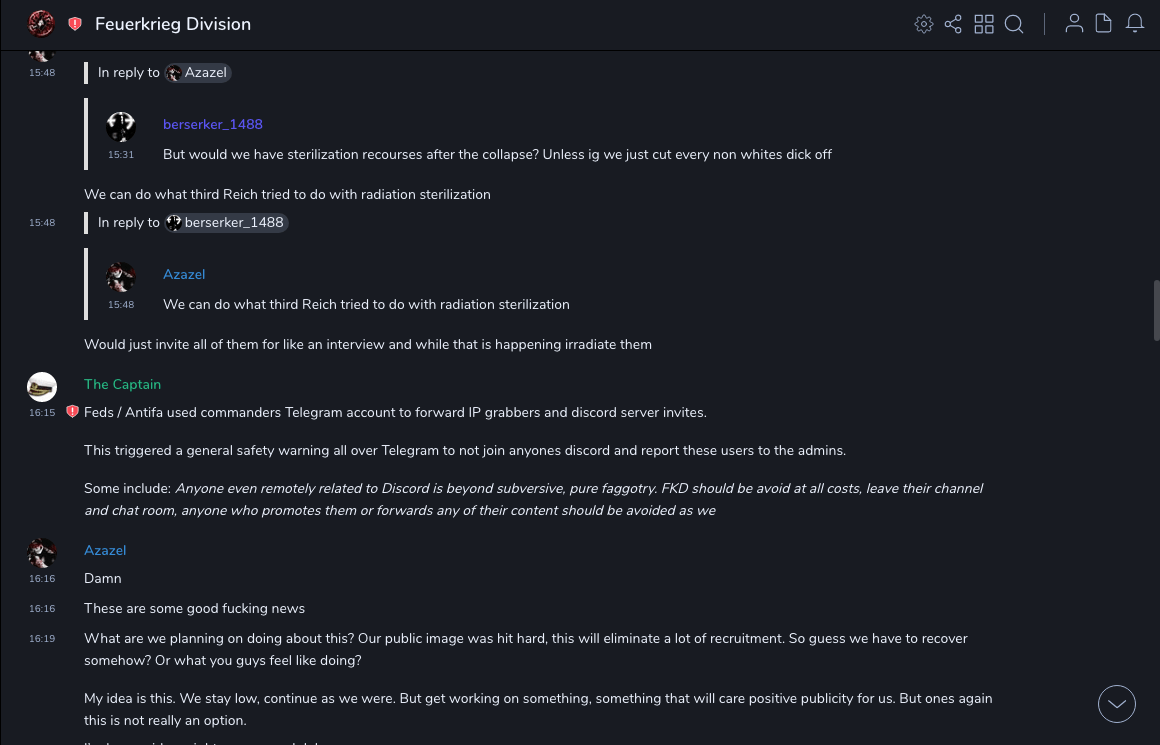Select the Azazel username above 'Damn'
Image resolution: width=1160 pixels, height=745 pixels.
pos(105,551)
